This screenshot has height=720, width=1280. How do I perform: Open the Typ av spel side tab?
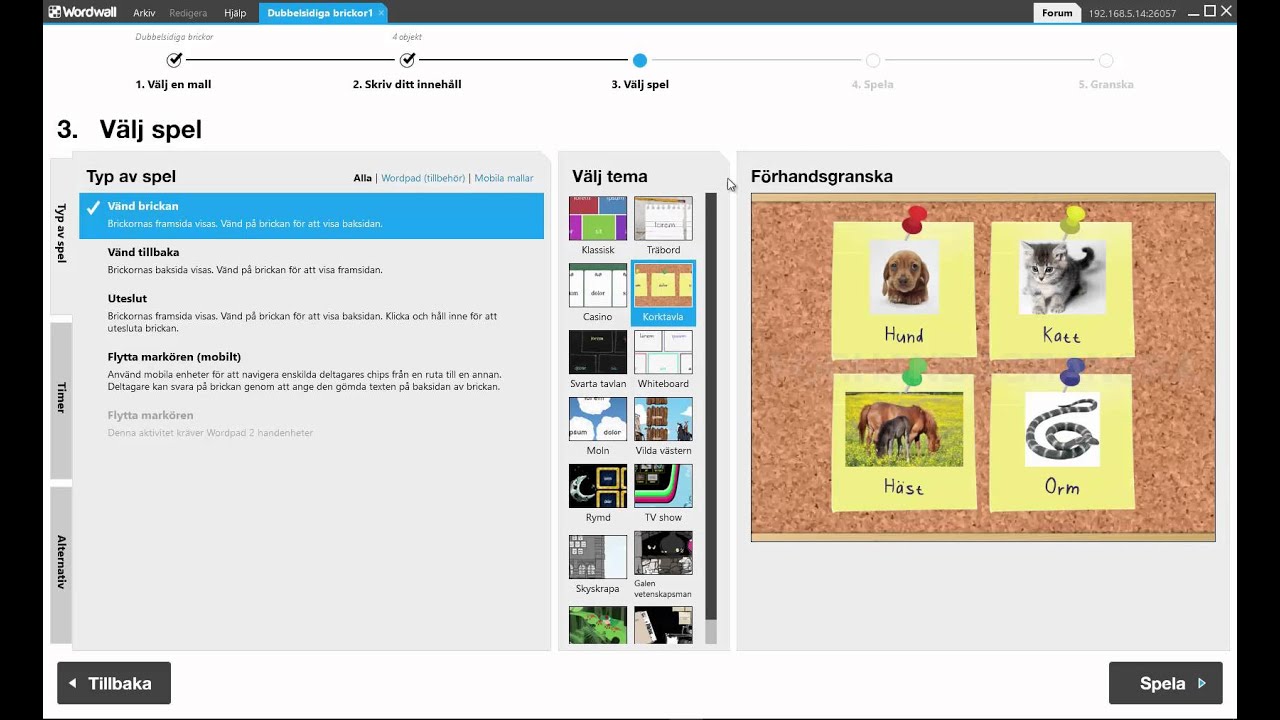pos(61,234)
